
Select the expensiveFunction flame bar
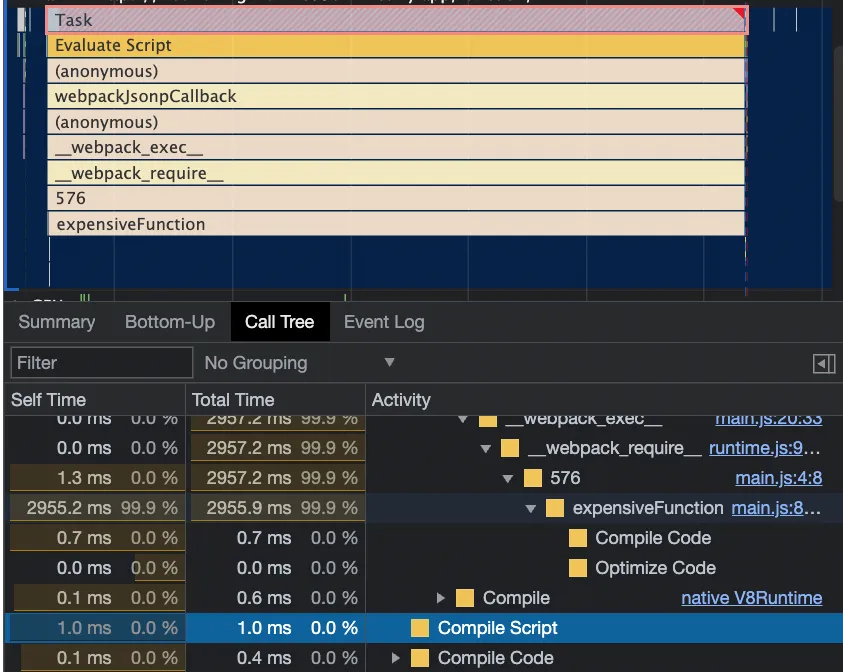396,224
